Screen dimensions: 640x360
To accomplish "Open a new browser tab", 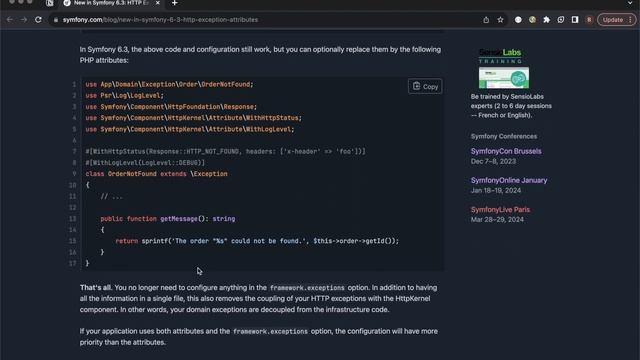I will [x=174, y=3].
